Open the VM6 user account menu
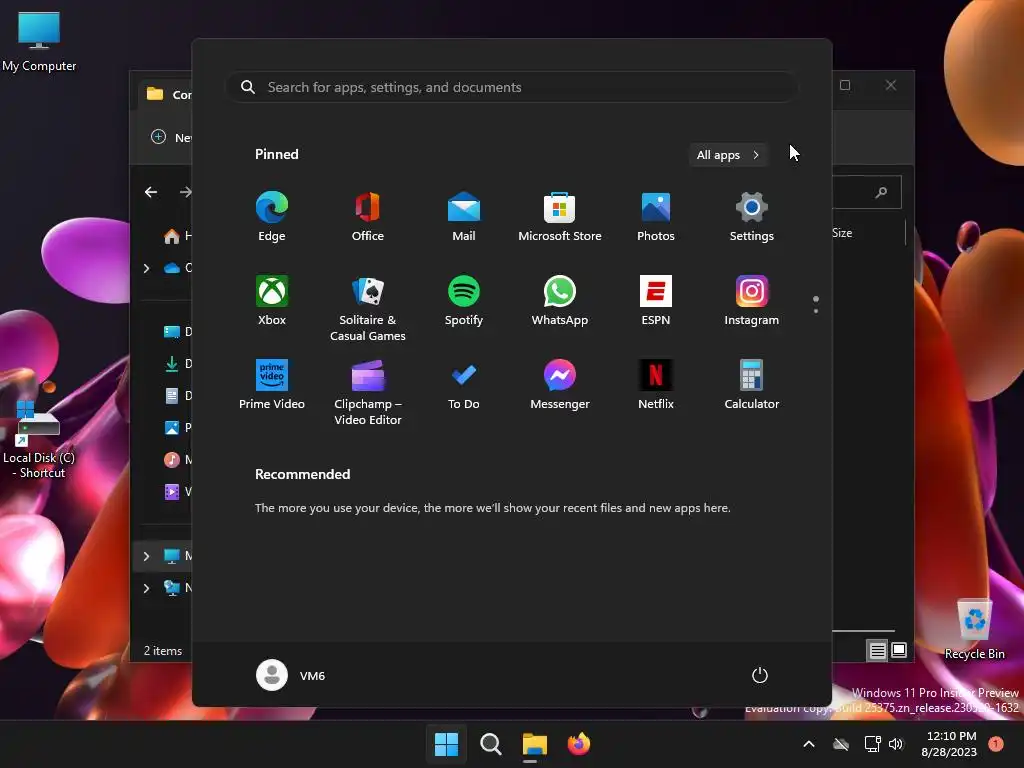This screenshot has height=768, width=1024. 291,675
